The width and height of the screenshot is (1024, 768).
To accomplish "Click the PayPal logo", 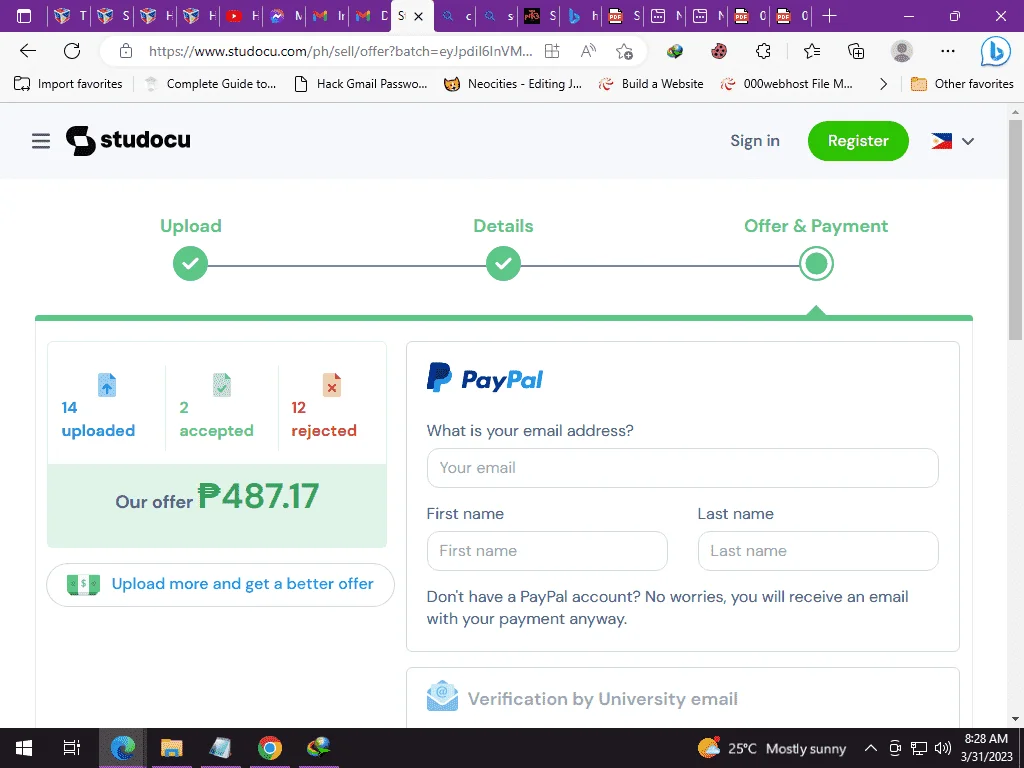I will 485,378.
